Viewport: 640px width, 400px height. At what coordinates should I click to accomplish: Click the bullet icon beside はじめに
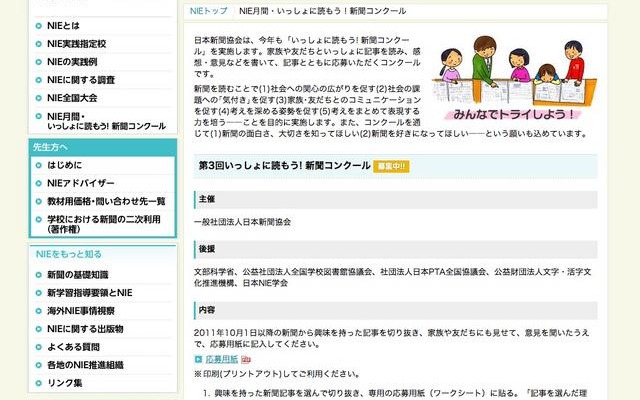[x=39, y=165]
